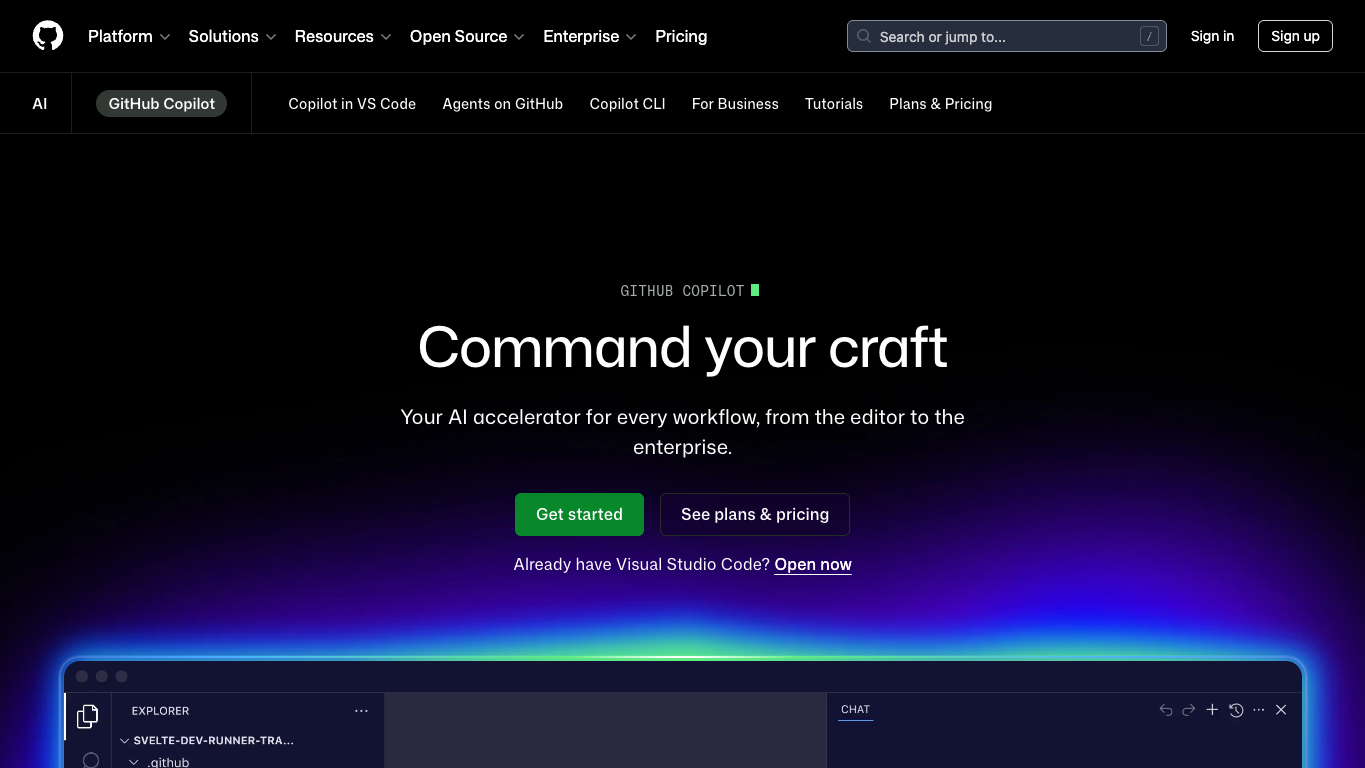The height and width of the screenshot is (768, 1365).
Task: Open Plans & Pricing in the sub navigation
Action: point(941,104)
